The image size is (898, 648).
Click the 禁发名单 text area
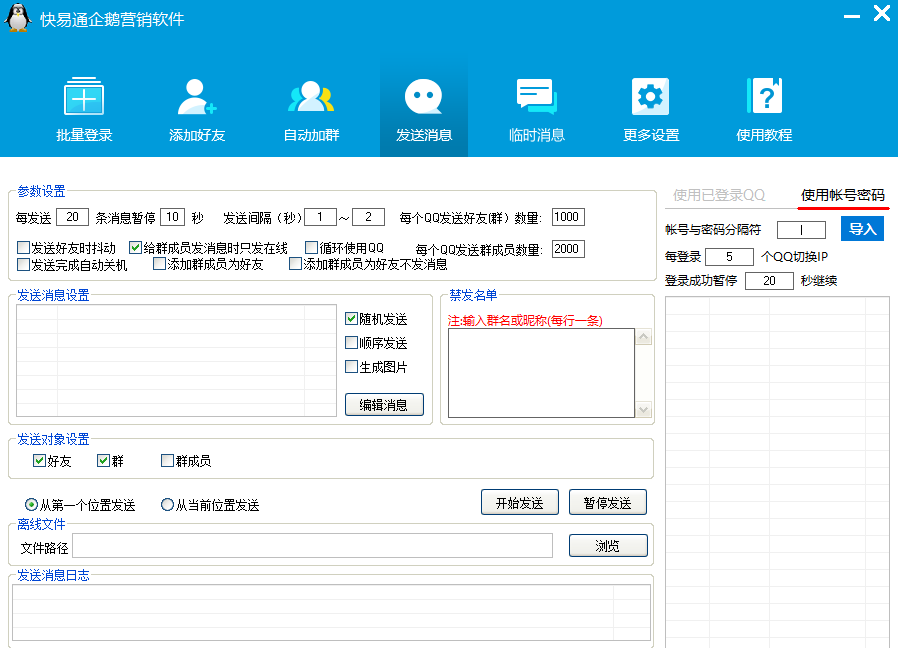coord(541,373)
